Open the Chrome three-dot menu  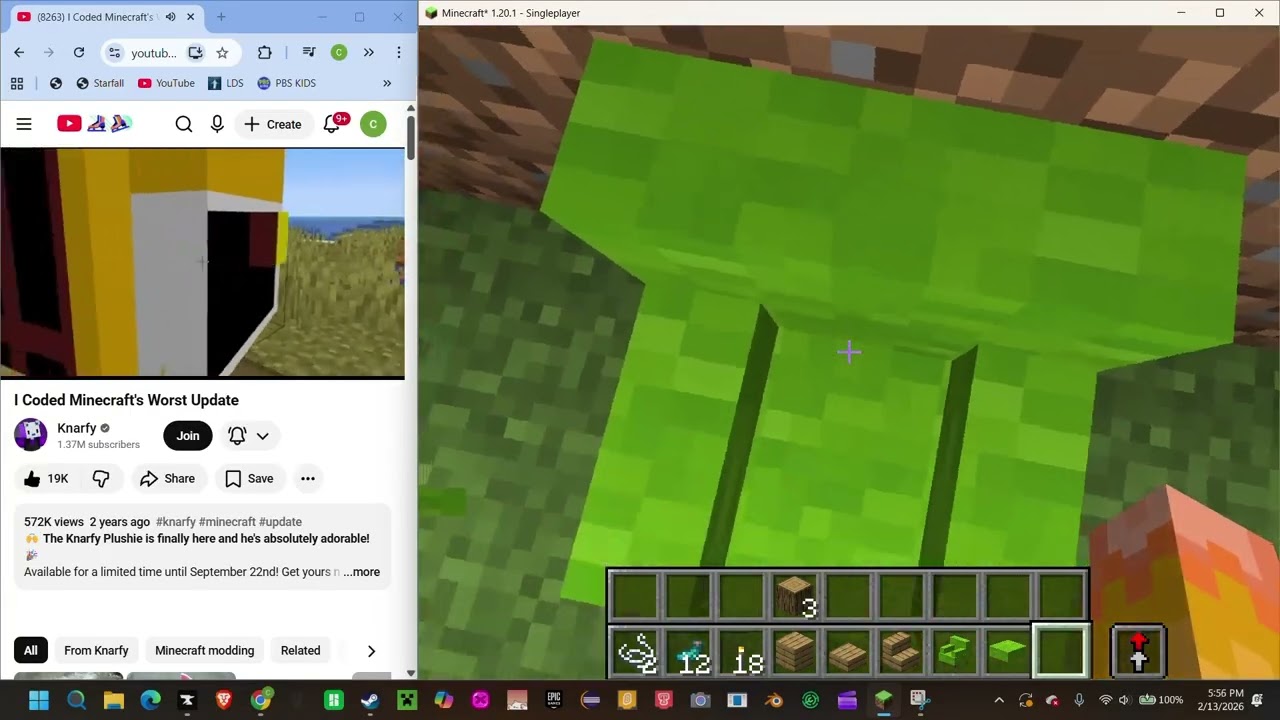[x=399, y=53]
